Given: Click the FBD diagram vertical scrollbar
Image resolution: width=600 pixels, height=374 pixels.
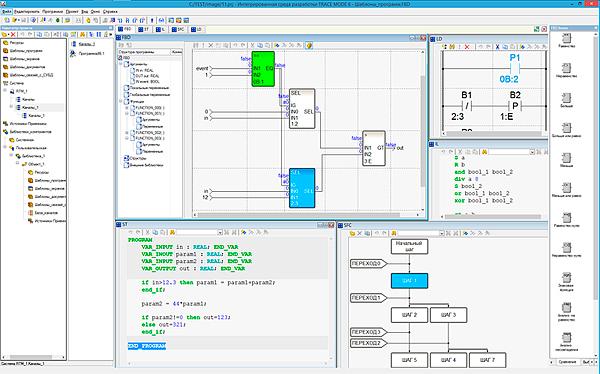Looking at the screenshot, I should 423,130.
